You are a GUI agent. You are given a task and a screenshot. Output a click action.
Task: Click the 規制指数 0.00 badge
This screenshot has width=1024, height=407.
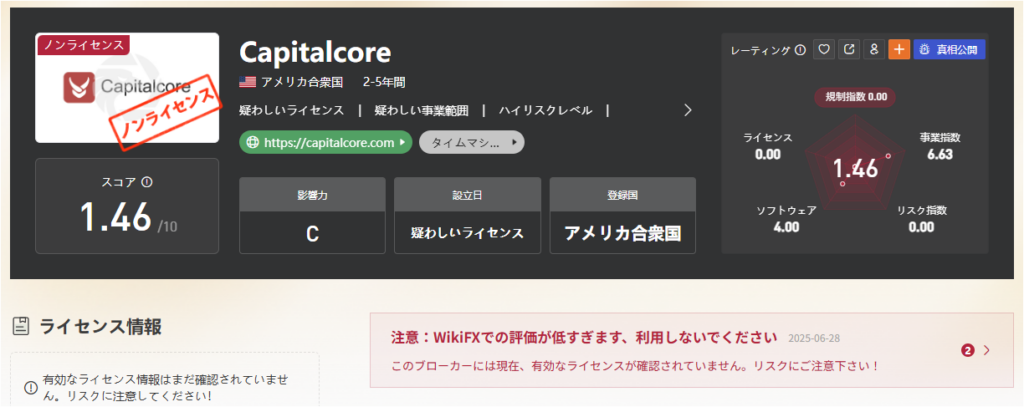coord(856,97)
